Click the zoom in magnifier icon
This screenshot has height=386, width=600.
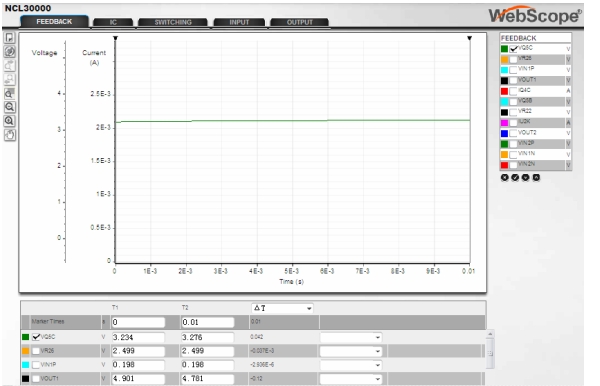pyautogui.click(x=10, y=121)
